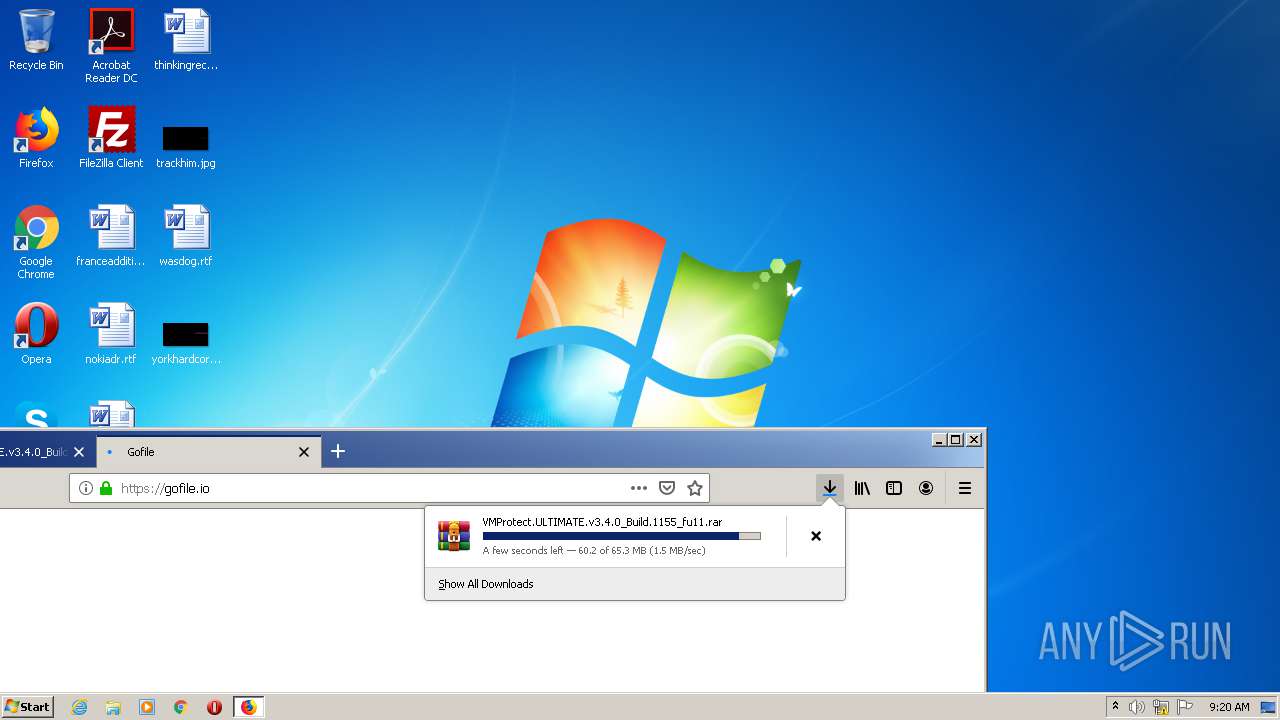Select FileZilla Client desktop shortcut
Viewport: 1280px width, 720px height.
111,138
